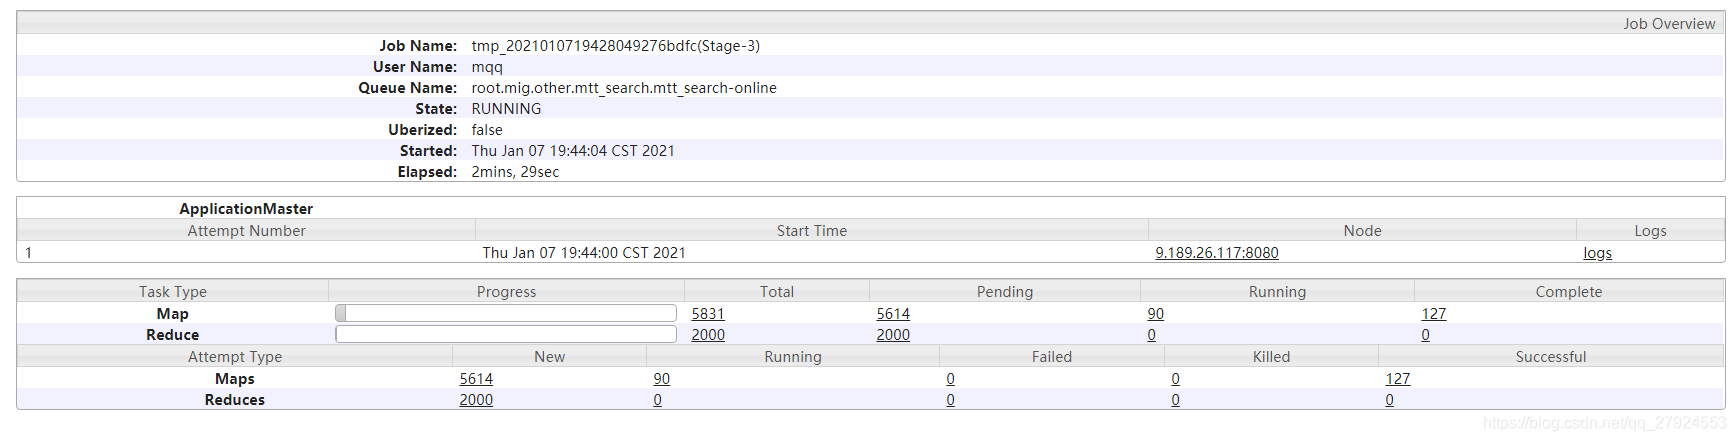Open killed Maps attempts link

(1176, 379)
